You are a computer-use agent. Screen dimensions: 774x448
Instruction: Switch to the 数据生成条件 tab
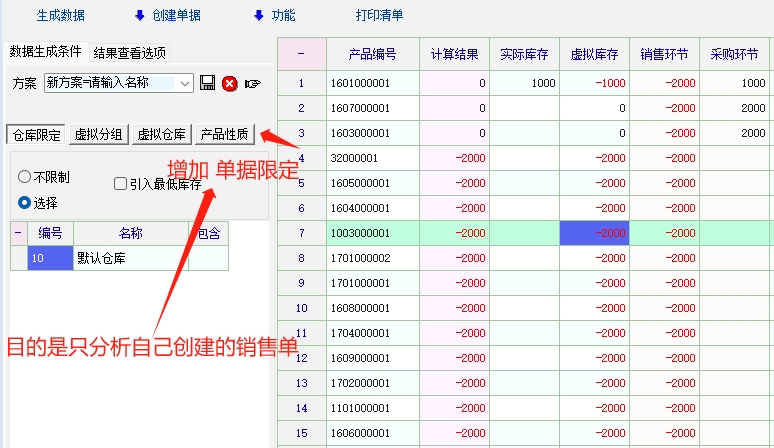pyautogui.click(x=45, y=52)
